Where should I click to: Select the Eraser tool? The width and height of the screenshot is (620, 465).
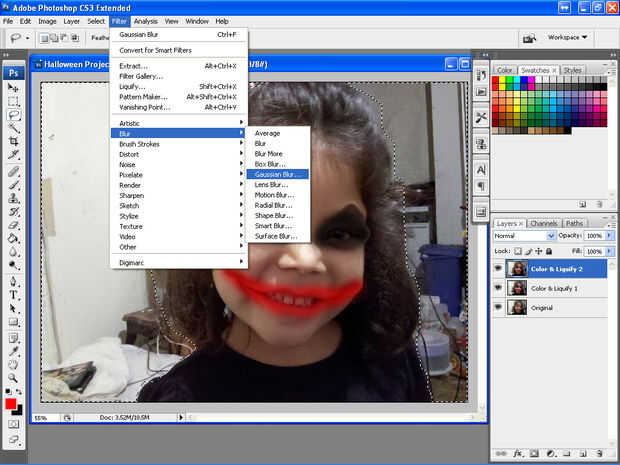click(13, 225)
